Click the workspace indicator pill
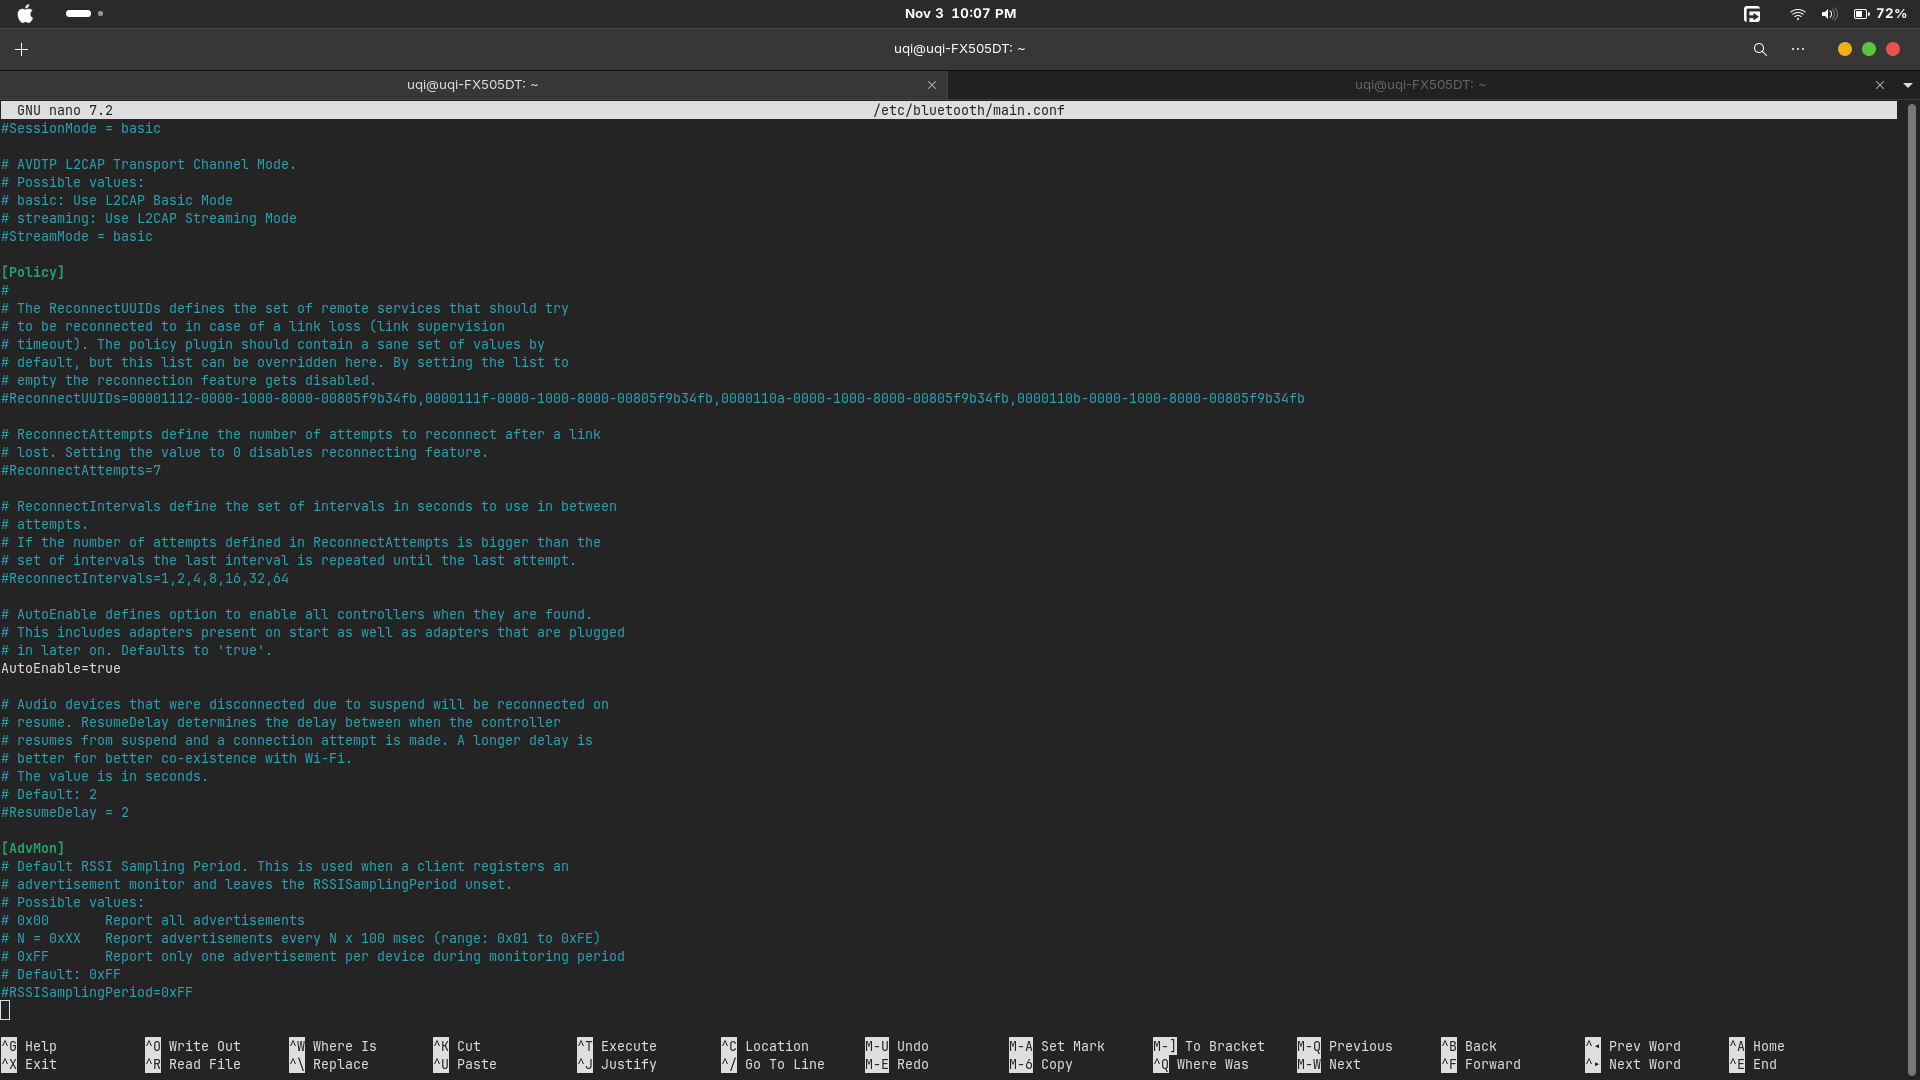Screen dimensions: 1920x1080 pyautogui.click(x=79, y=14)
